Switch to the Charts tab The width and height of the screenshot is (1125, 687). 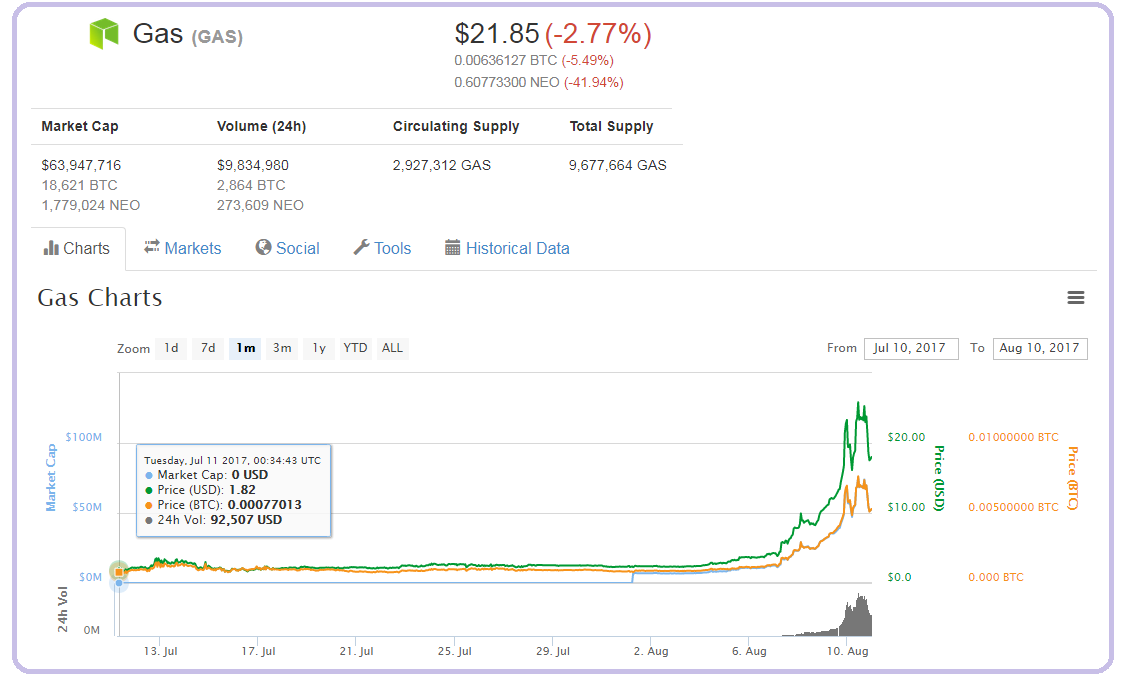[77, 248]
